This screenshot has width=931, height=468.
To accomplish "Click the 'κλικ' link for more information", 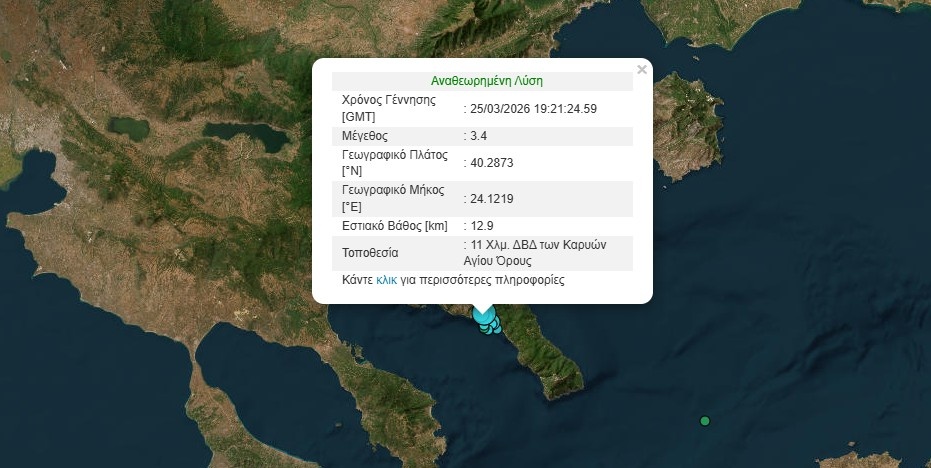I will (386, 280).
